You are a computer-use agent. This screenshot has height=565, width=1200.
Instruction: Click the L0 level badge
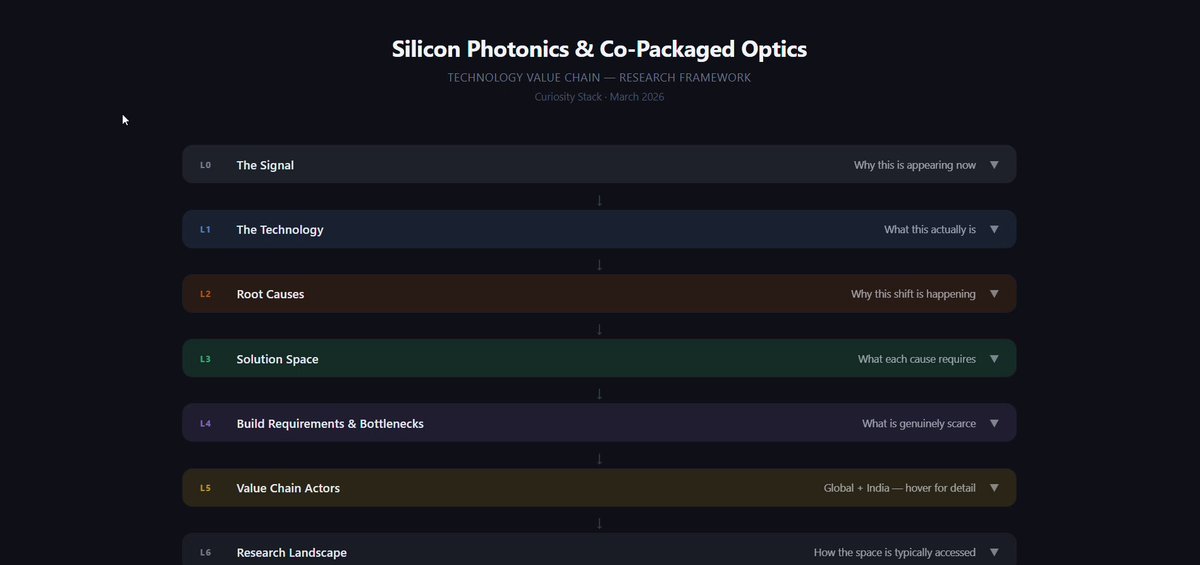pyautogui.click(x=205, y=165)
